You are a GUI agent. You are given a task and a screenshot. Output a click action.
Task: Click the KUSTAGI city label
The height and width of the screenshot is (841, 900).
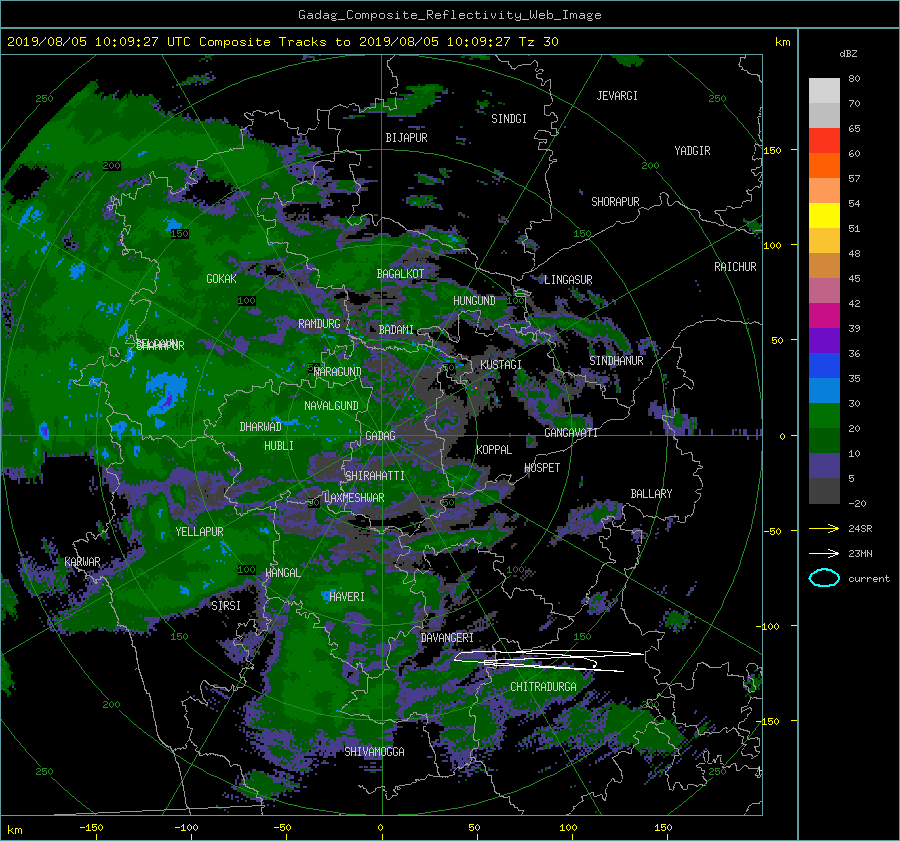(x=501, y=365)
